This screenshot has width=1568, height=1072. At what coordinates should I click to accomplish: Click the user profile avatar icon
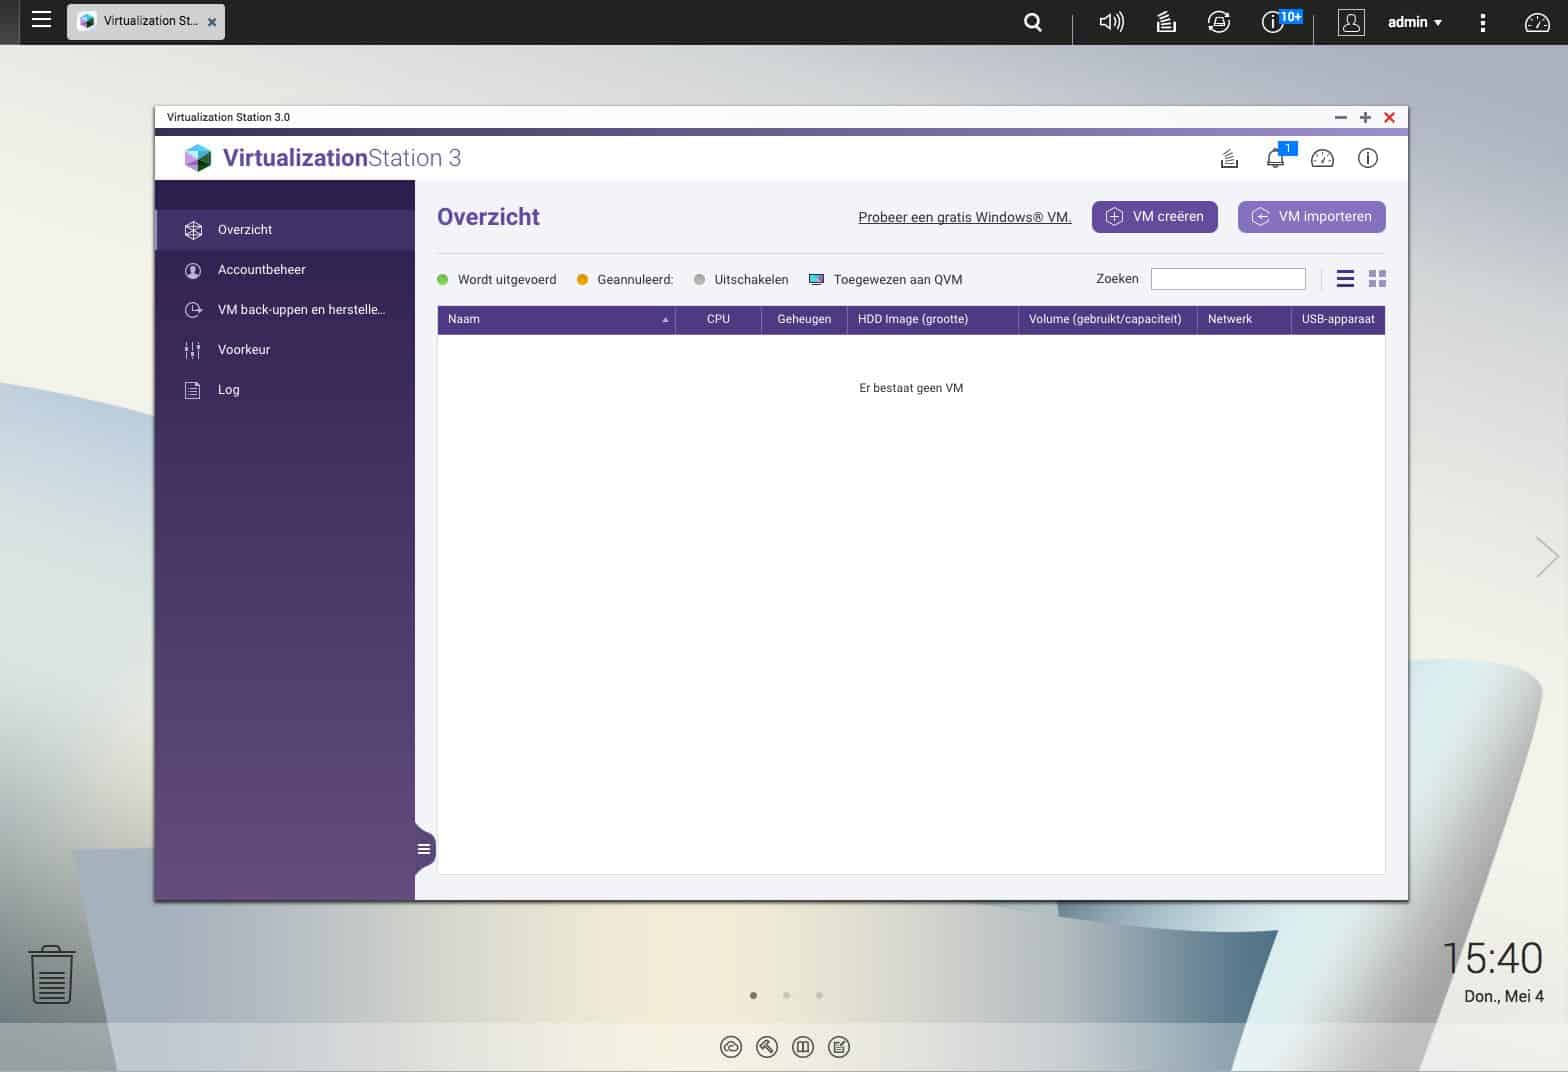click(x=1351, y=22)
